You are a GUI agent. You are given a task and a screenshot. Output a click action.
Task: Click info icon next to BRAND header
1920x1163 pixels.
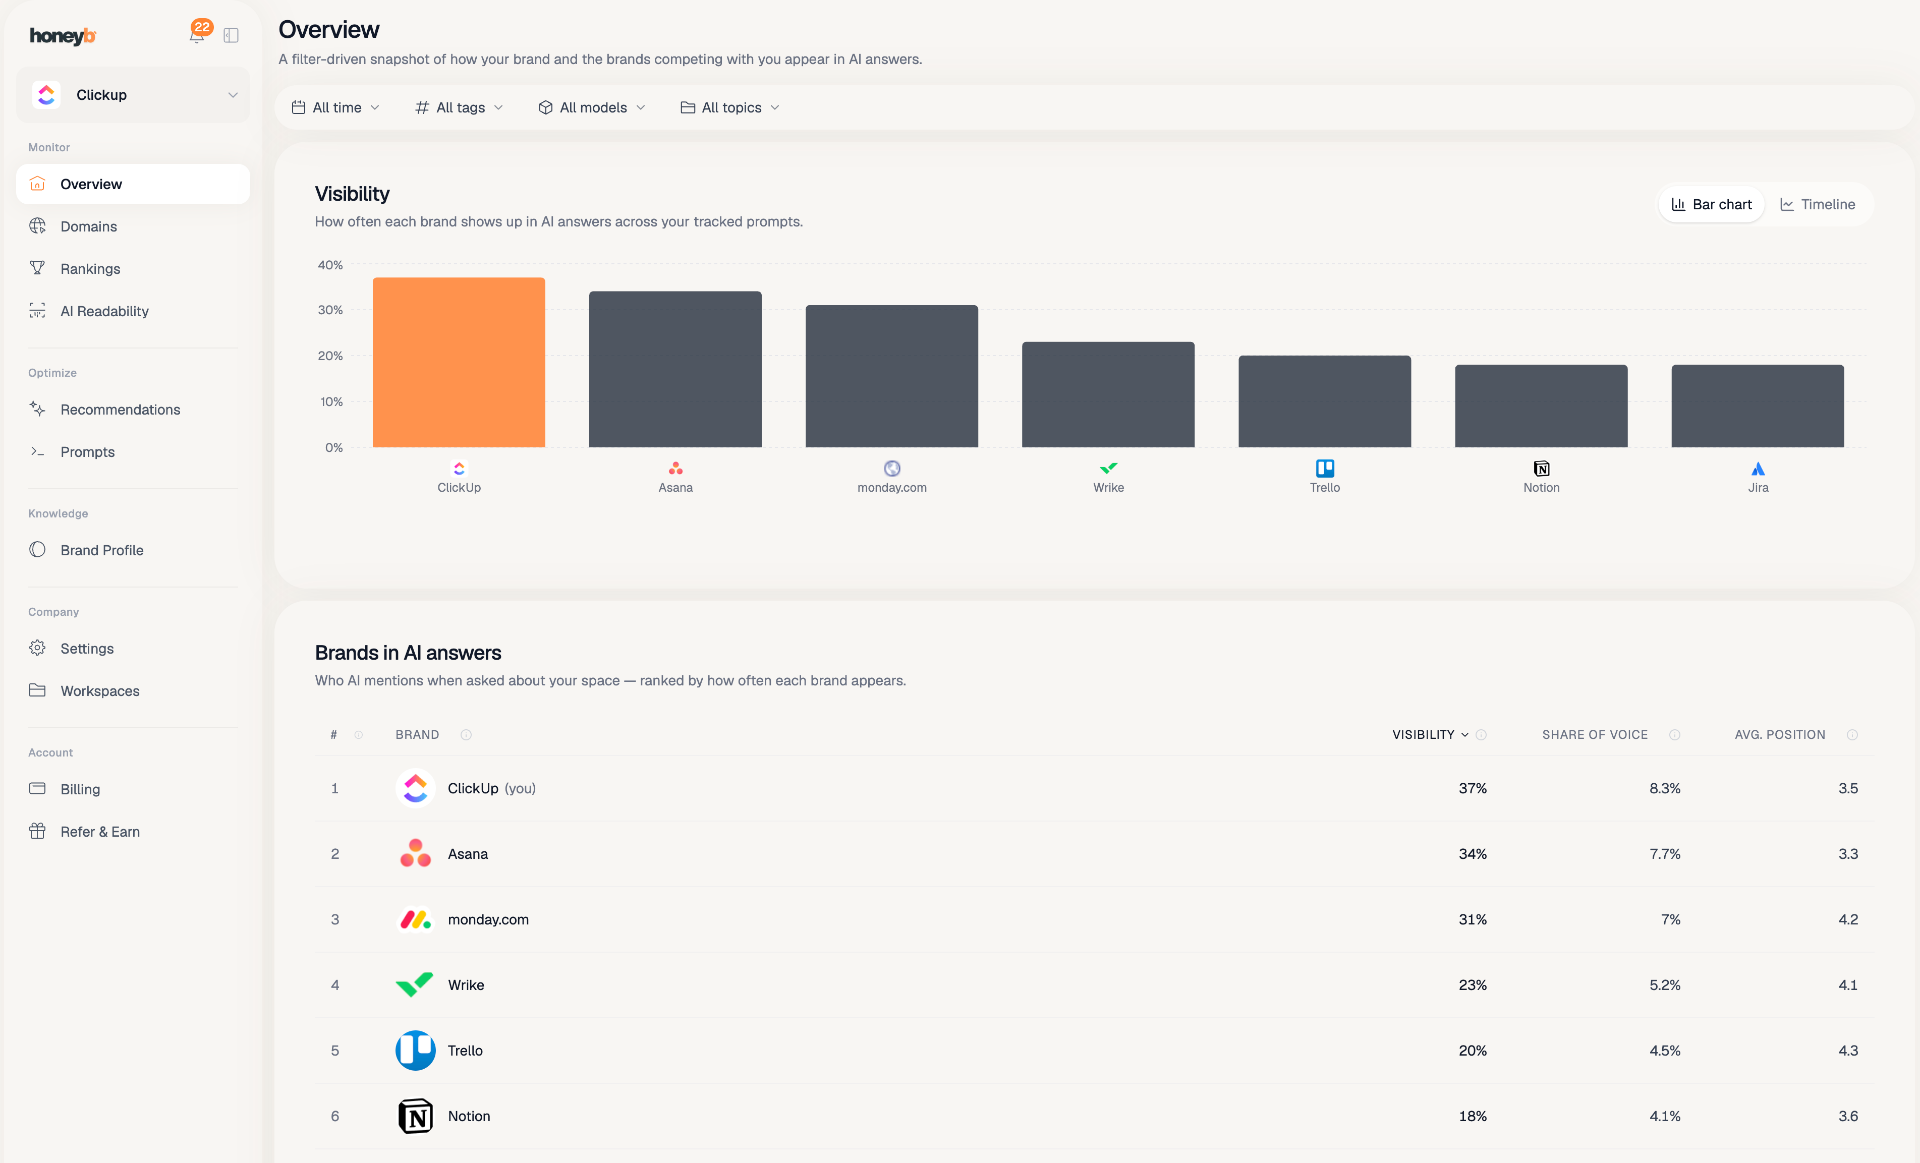point(466,735)
